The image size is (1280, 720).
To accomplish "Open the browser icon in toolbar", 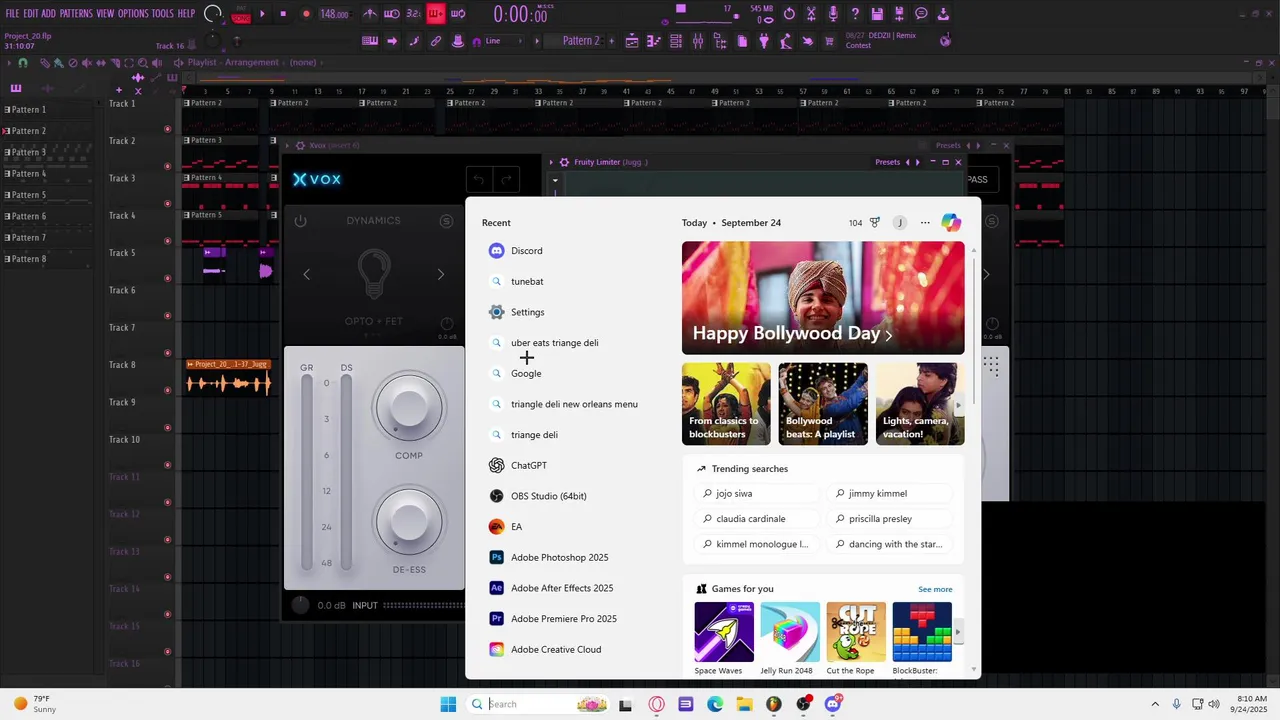I will pyautogui.click(x=720, y=41).
